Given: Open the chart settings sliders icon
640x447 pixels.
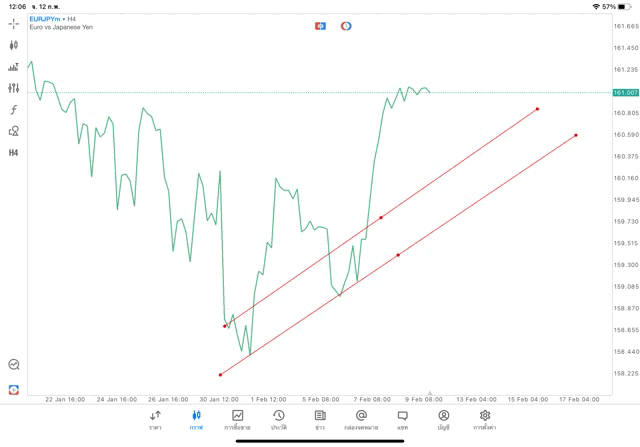Looking at the screenshot, I should 13,88.
